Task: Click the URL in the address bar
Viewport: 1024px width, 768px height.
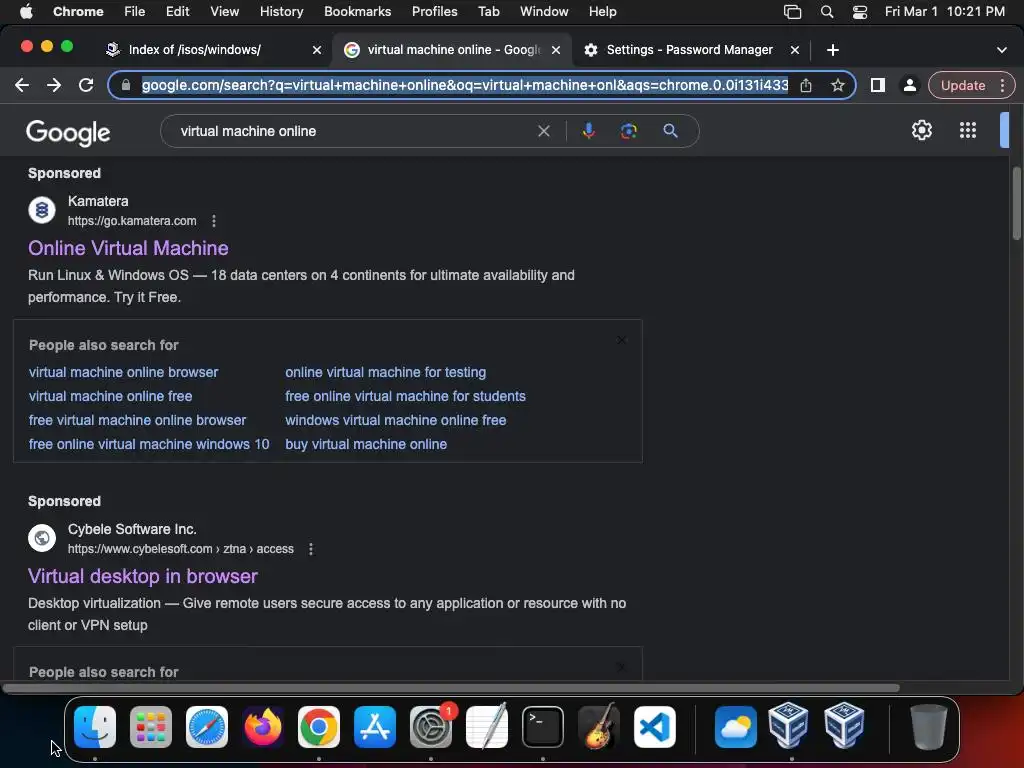Action: [465, 86]
